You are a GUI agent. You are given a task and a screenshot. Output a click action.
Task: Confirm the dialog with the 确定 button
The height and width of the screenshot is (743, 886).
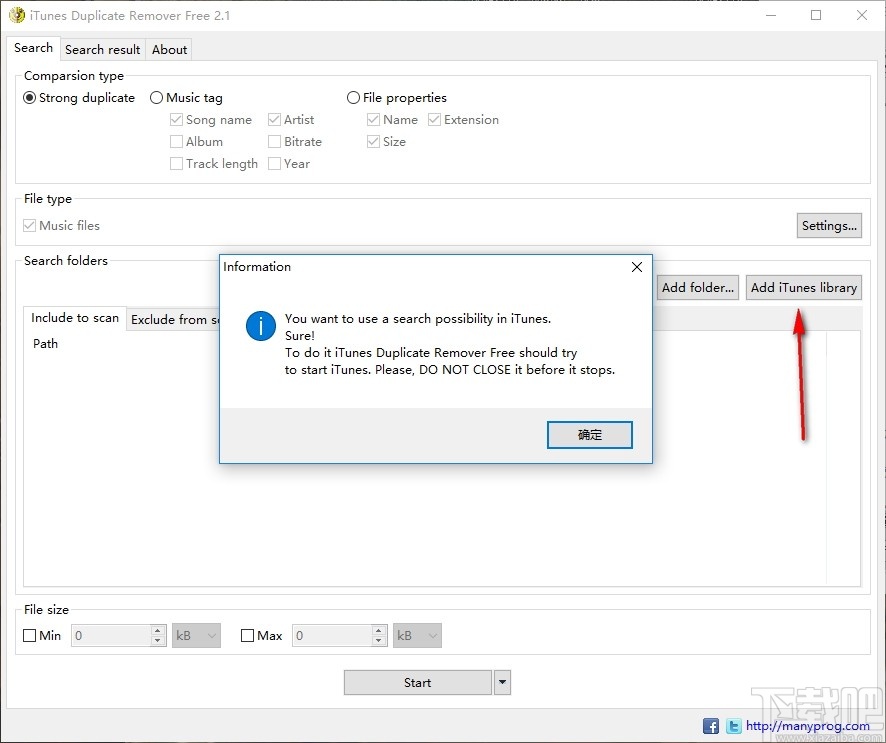coord(589,434)
